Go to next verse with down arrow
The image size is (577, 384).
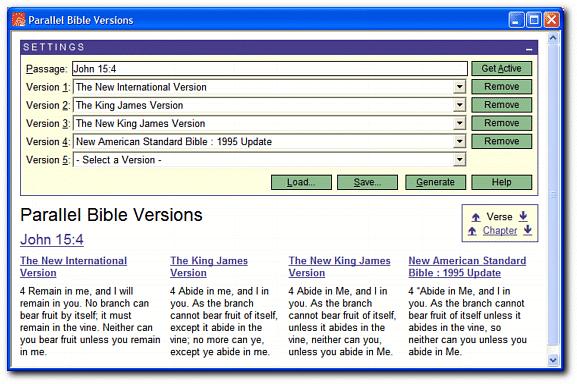(523, 216)
